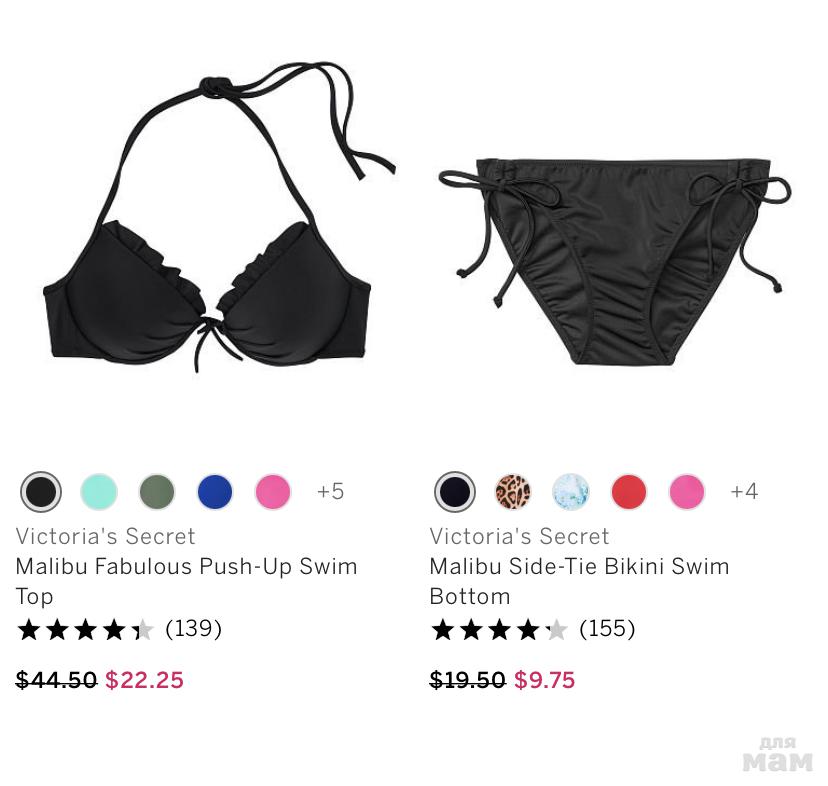Select royal blue swatch for swim top
The width and height of the screenshot is (828, 786).
click(x=215, y=492)
